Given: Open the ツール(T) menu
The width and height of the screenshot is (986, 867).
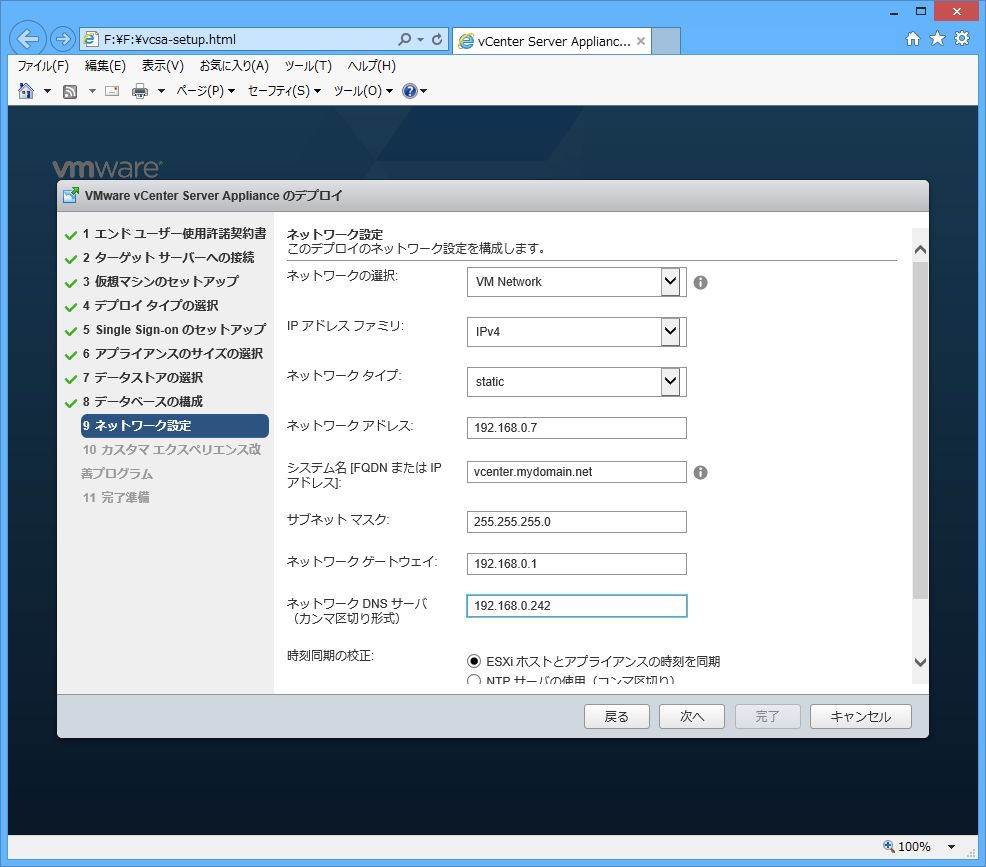Looking at the screenshot, I should pyautogui.click(x=307, y=66).
